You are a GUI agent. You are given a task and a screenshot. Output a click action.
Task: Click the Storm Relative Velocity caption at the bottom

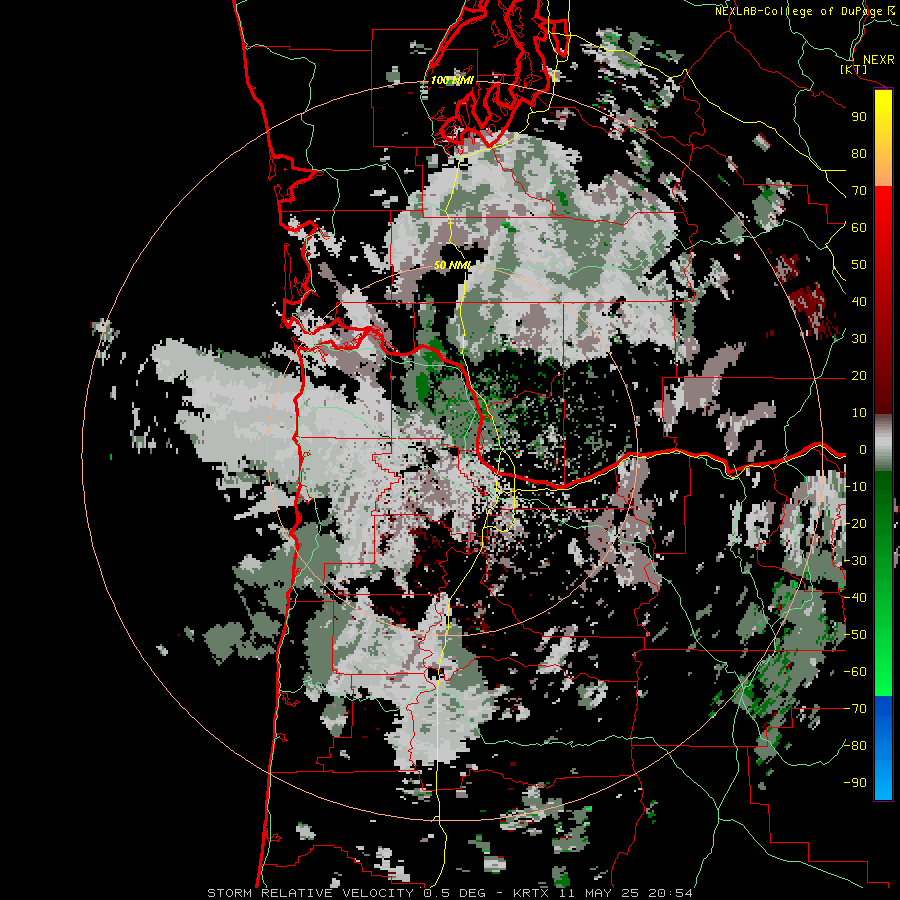(x=449, y=893)
